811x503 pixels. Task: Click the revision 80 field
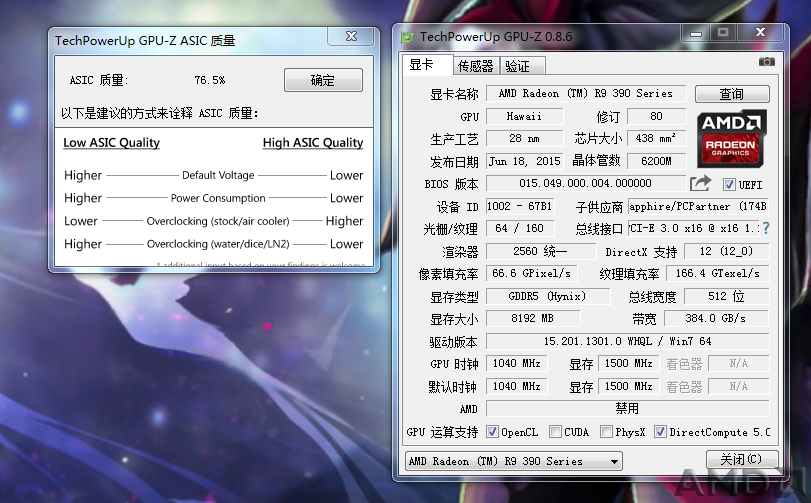coord(656,116)
